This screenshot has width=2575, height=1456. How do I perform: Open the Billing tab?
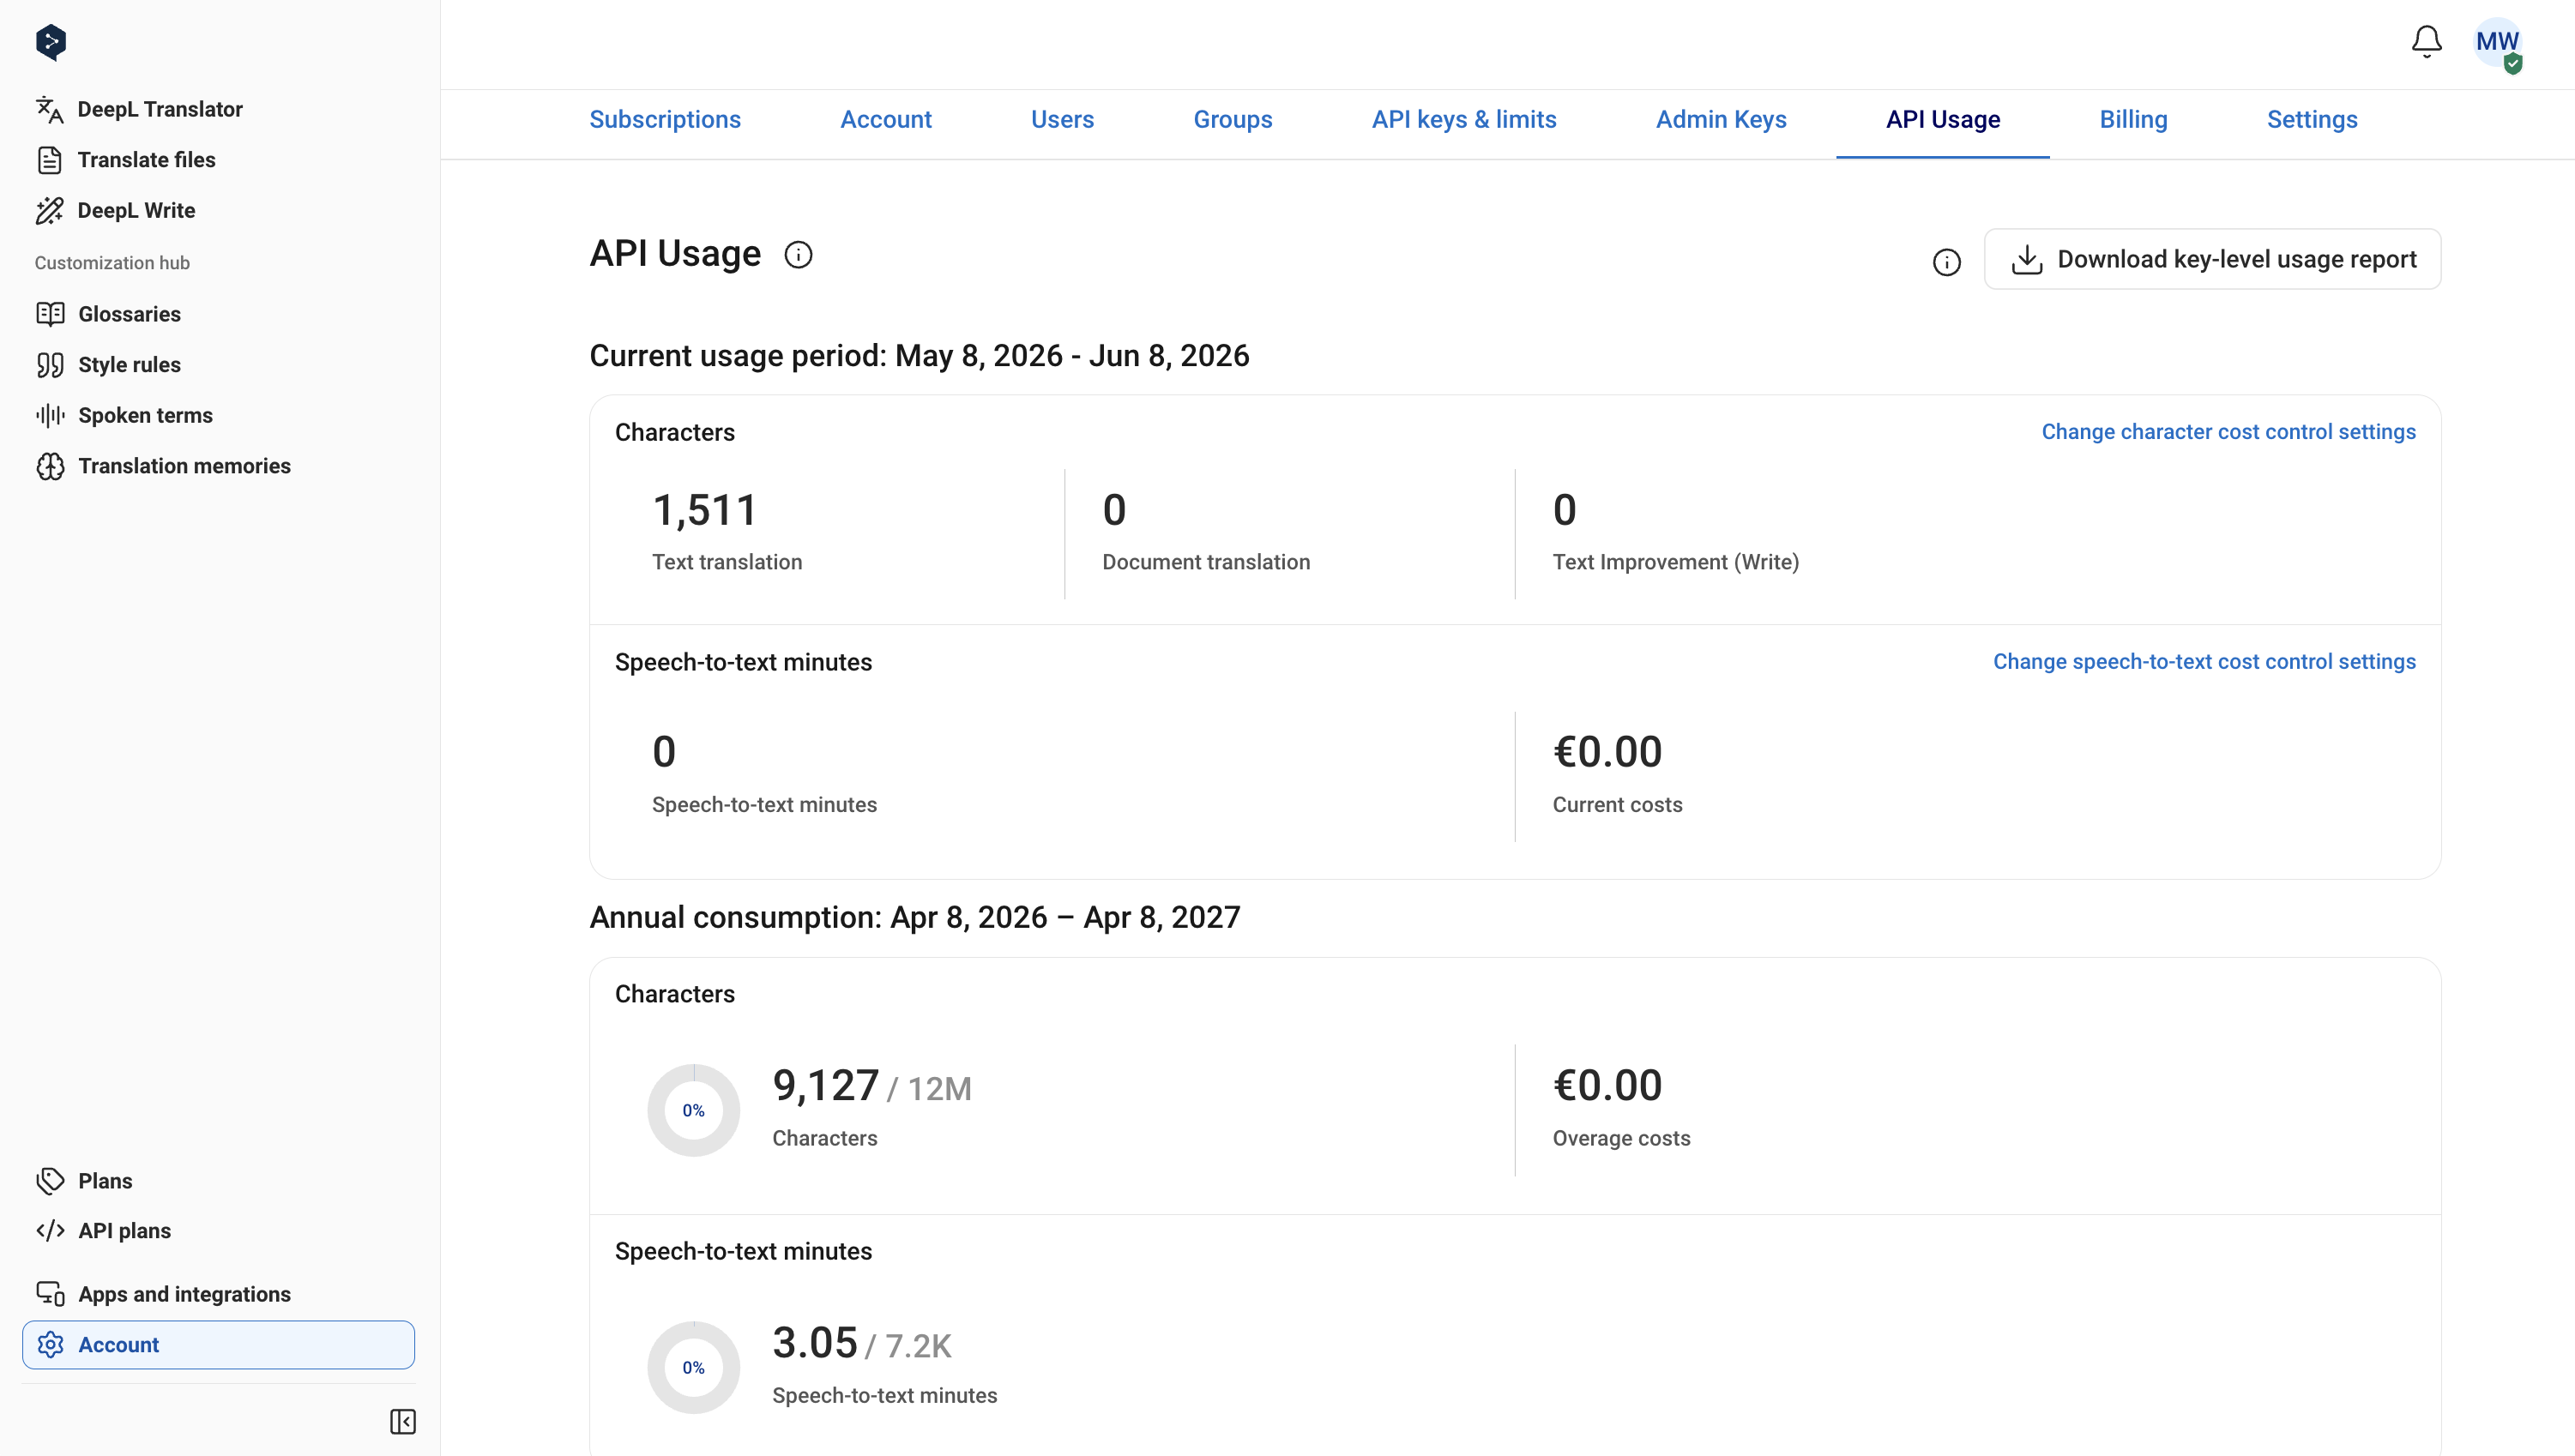click(x=2133, y=119)
